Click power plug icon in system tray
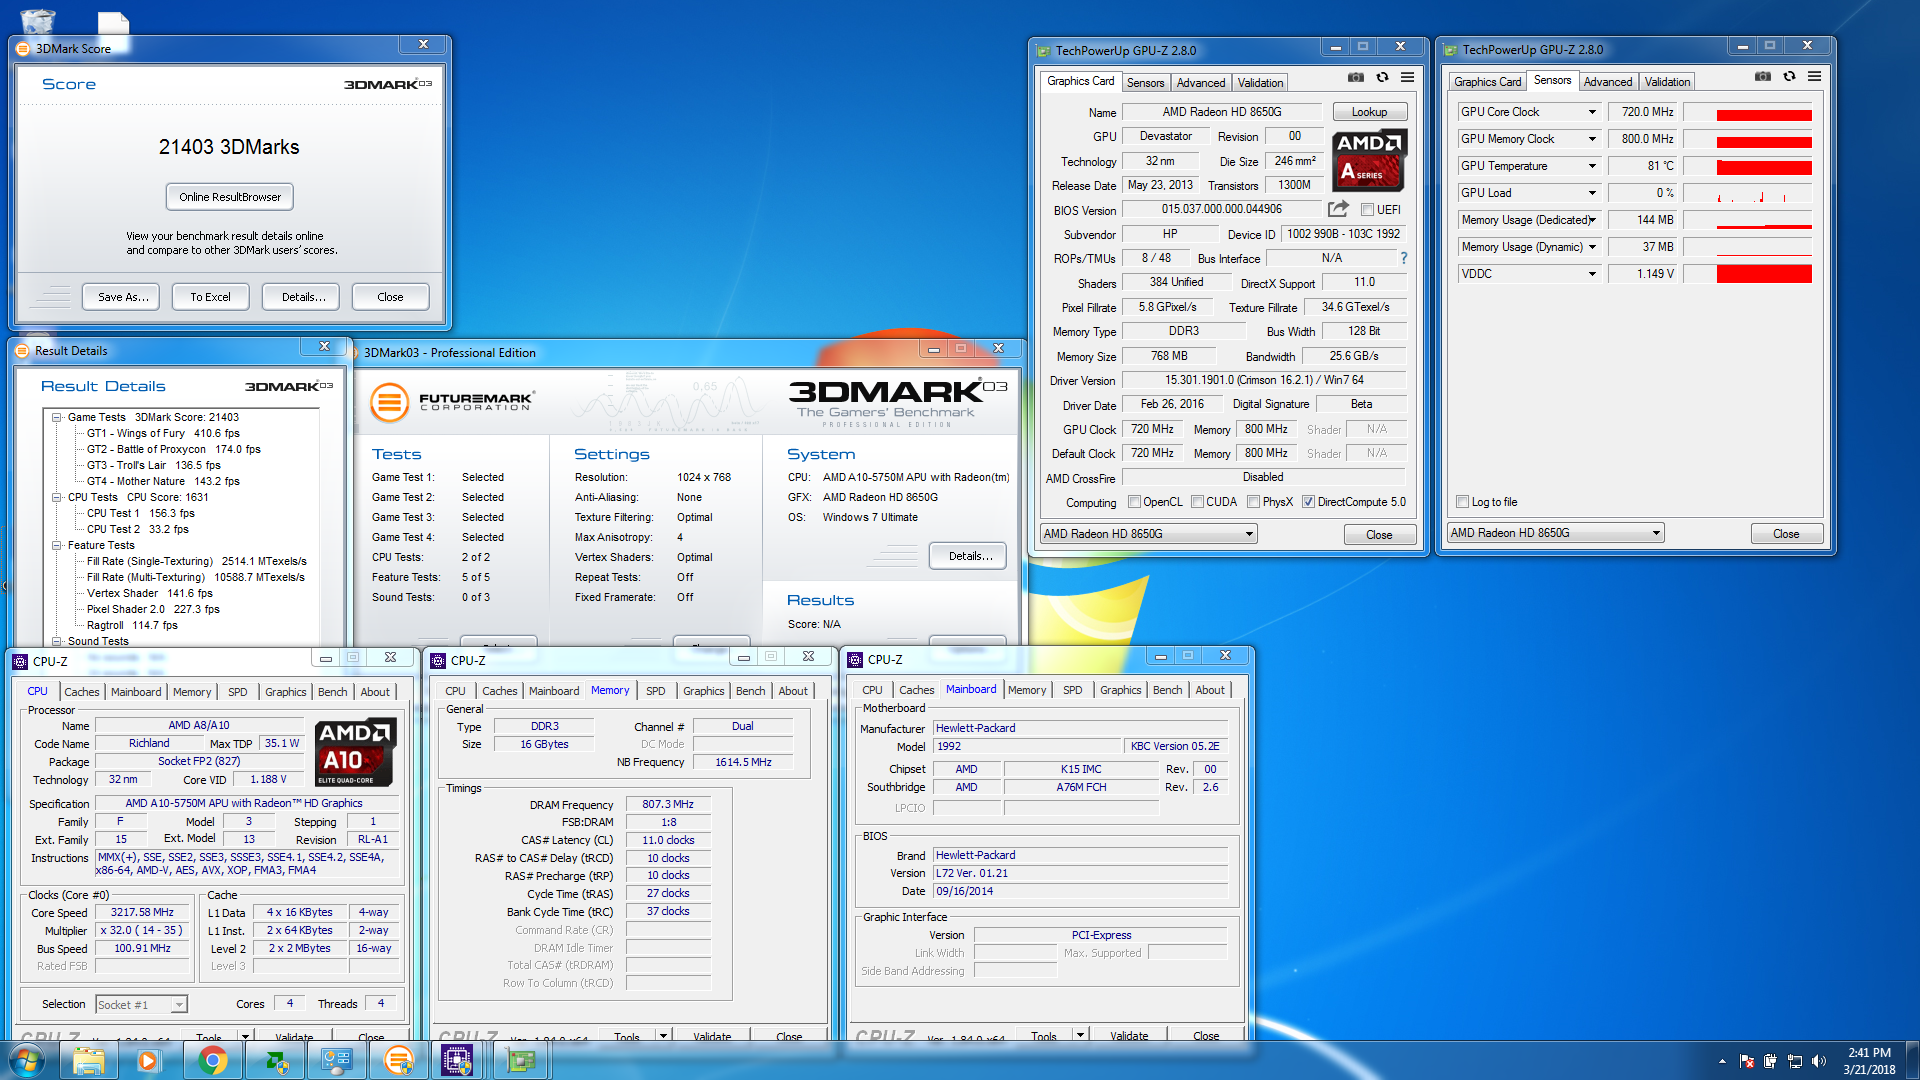 [1770, 1061]
